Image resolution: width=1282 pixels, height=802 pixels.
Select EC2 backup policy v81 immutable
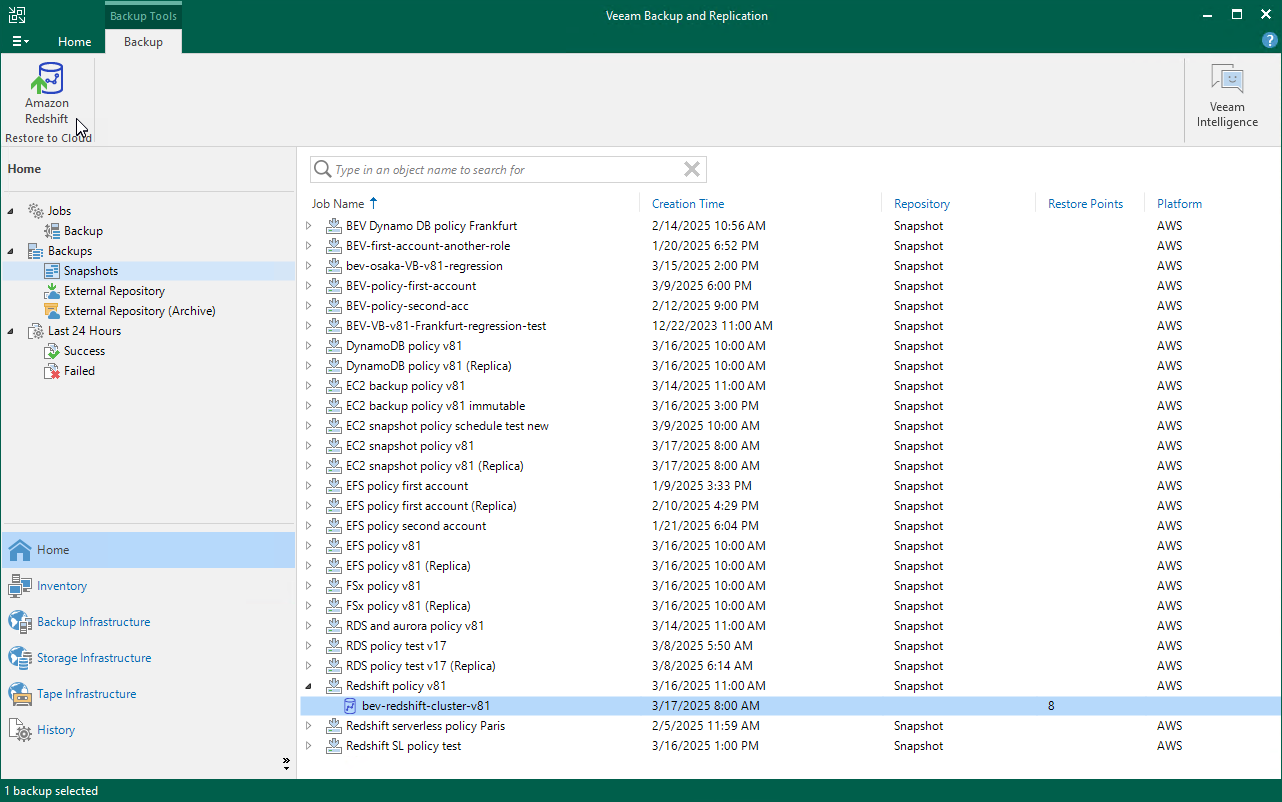click(x=435, y=406)
